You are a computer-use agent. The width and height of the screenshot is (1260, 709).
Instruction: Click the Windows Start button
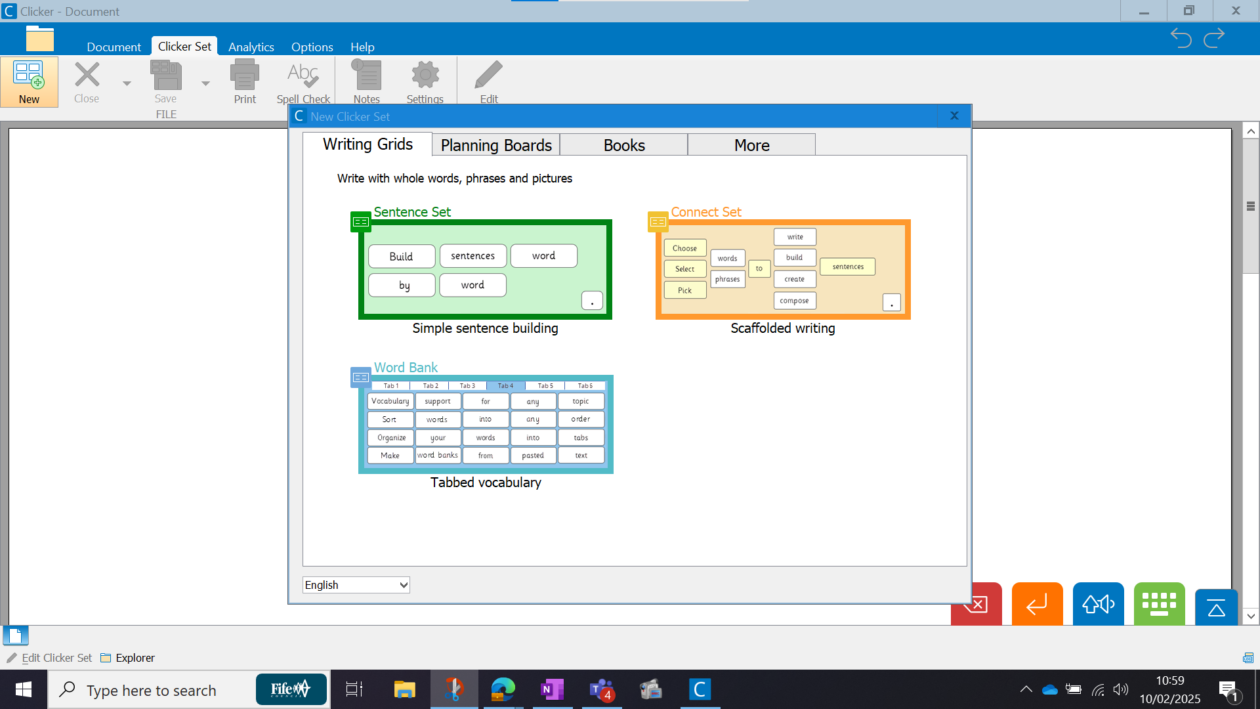(x=23, y=689)
